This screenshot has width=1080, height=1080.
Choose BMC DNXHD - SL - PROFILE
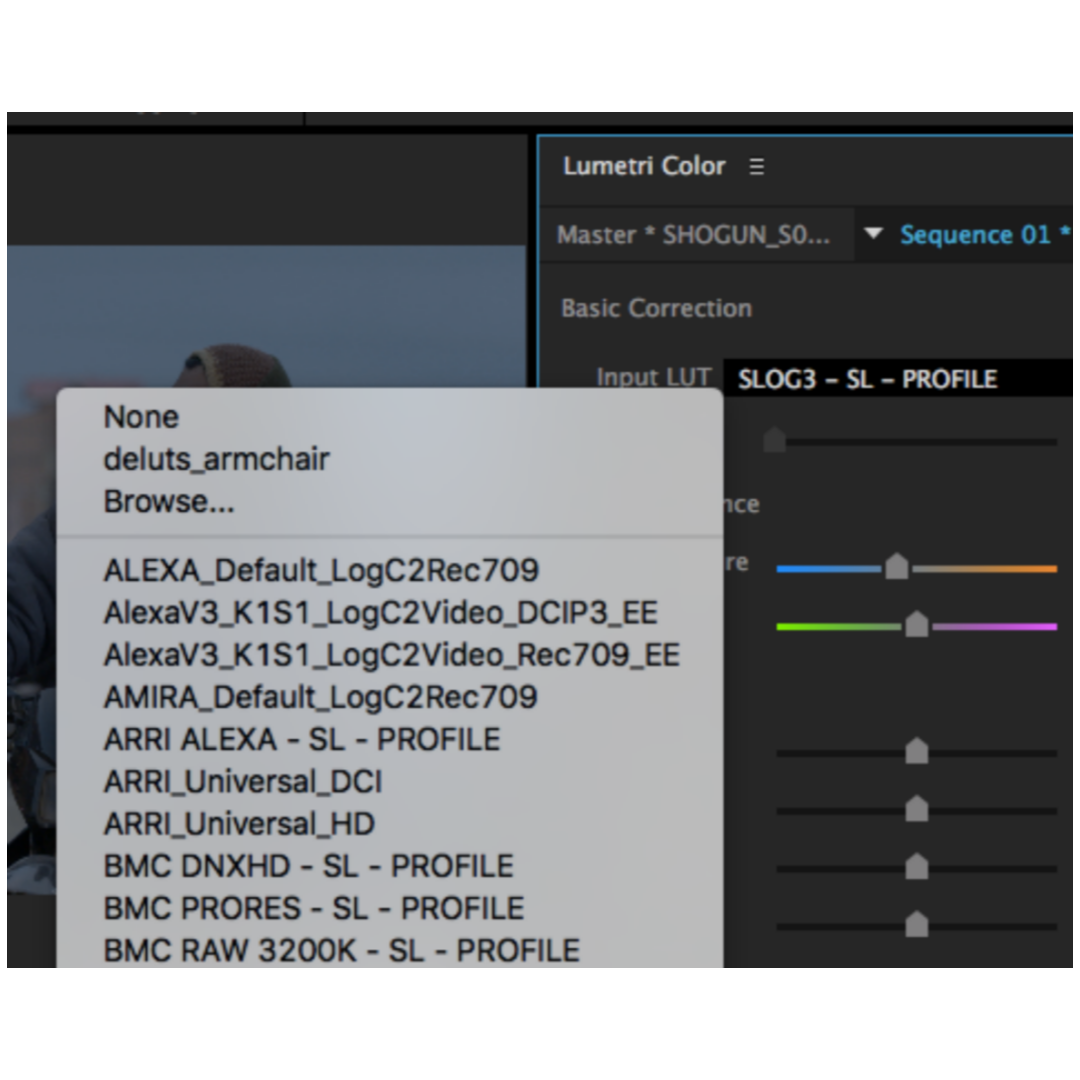390,866
